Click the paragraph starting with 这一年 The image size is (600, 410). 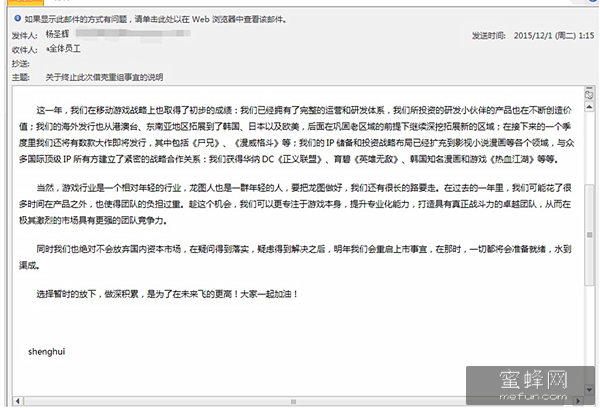pyautogui.click(x=297, y=135)
